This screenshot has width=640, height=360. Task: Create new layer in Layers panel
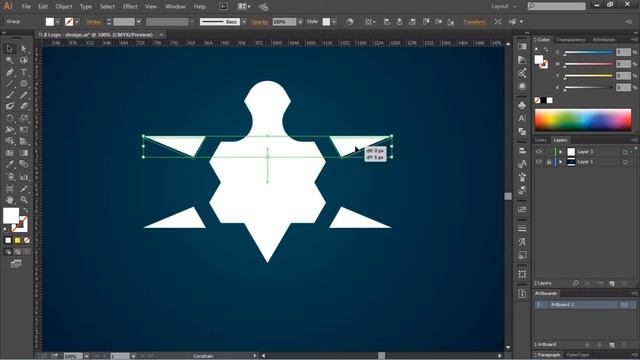click(612, 283)
